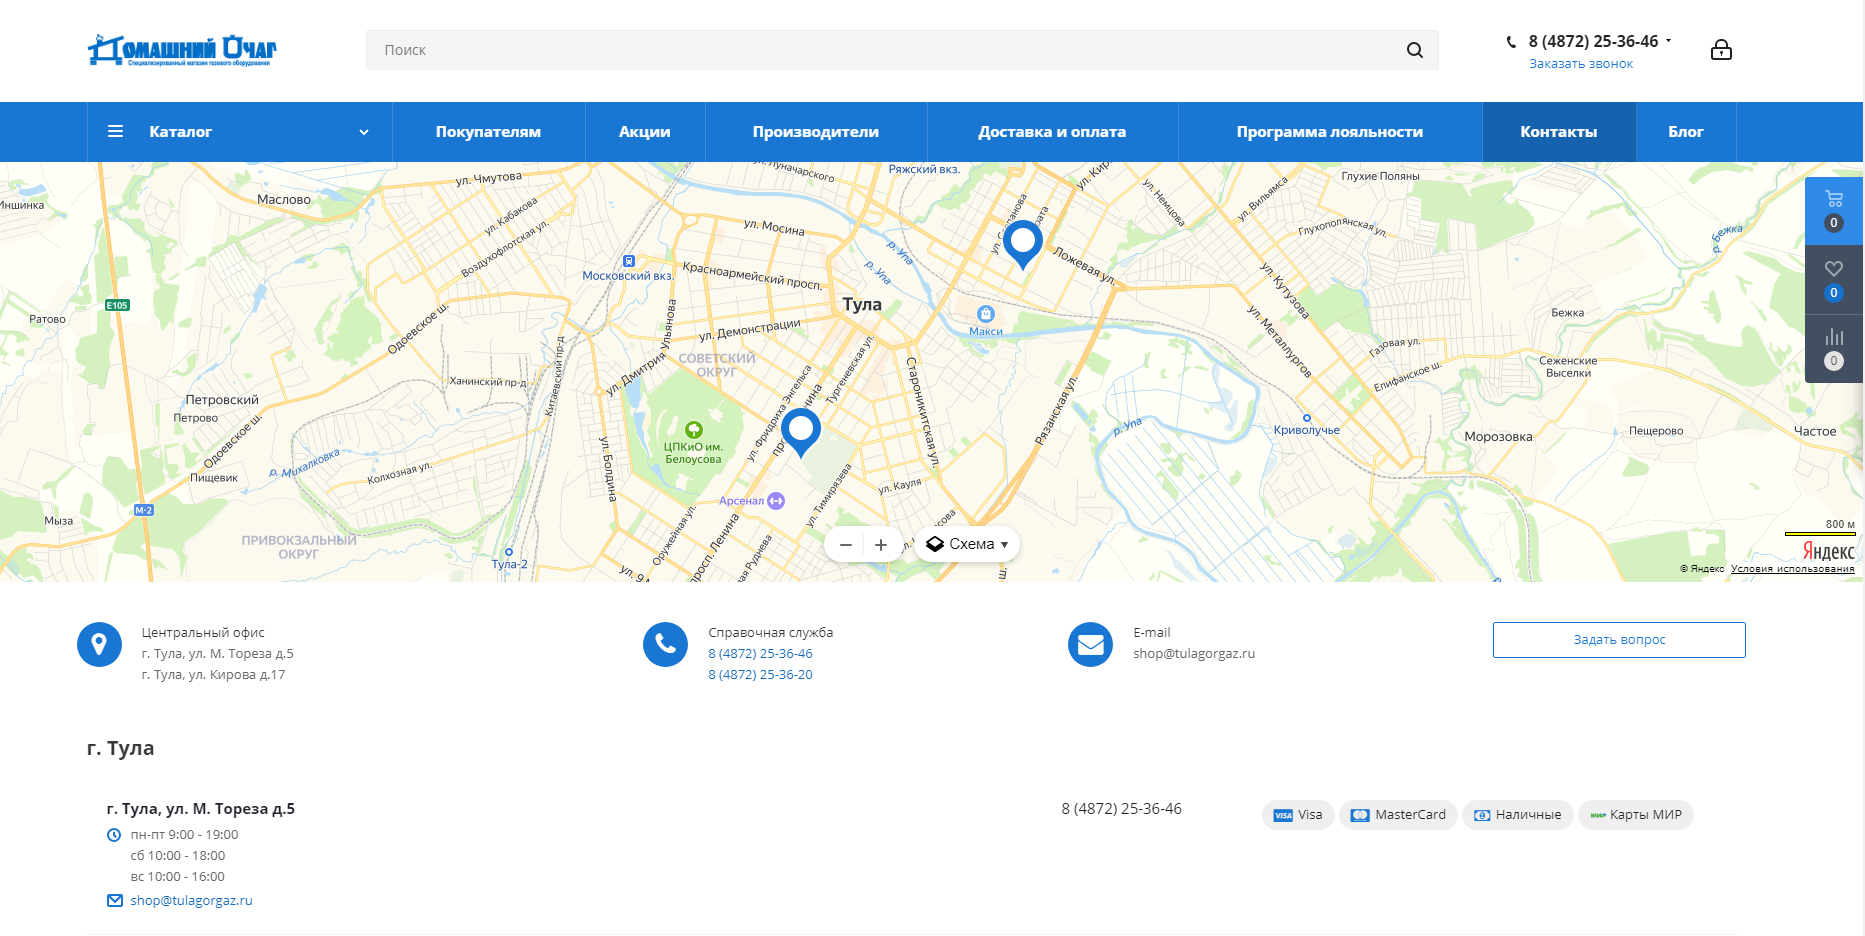Viewport: 1865px width, 936px height.
Task: Click the upper blue map pin
Action: pyautogui.click(x=1022, y=241)
